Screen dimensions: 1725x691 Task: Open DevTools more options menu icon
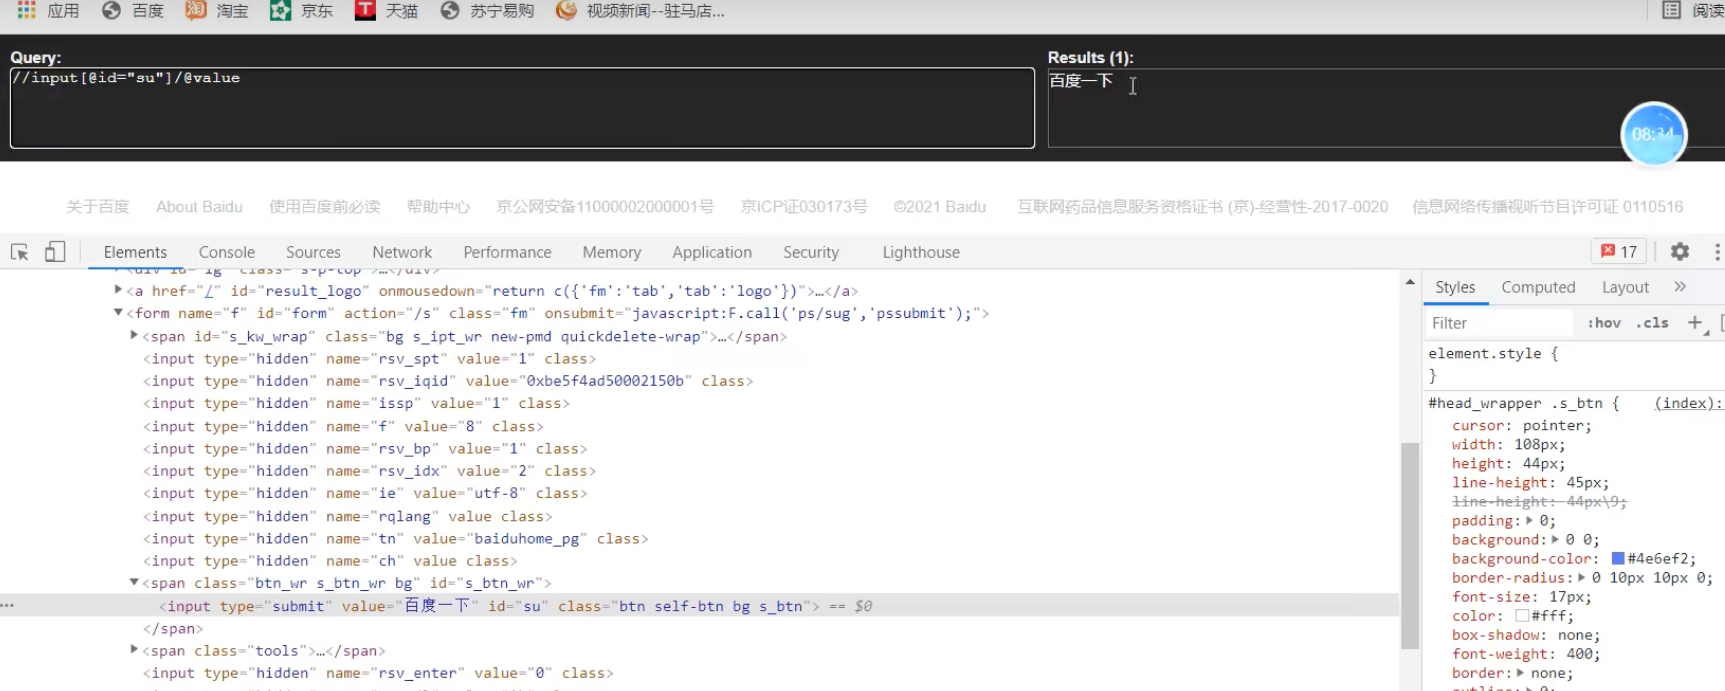click(x=1717, y=252)
